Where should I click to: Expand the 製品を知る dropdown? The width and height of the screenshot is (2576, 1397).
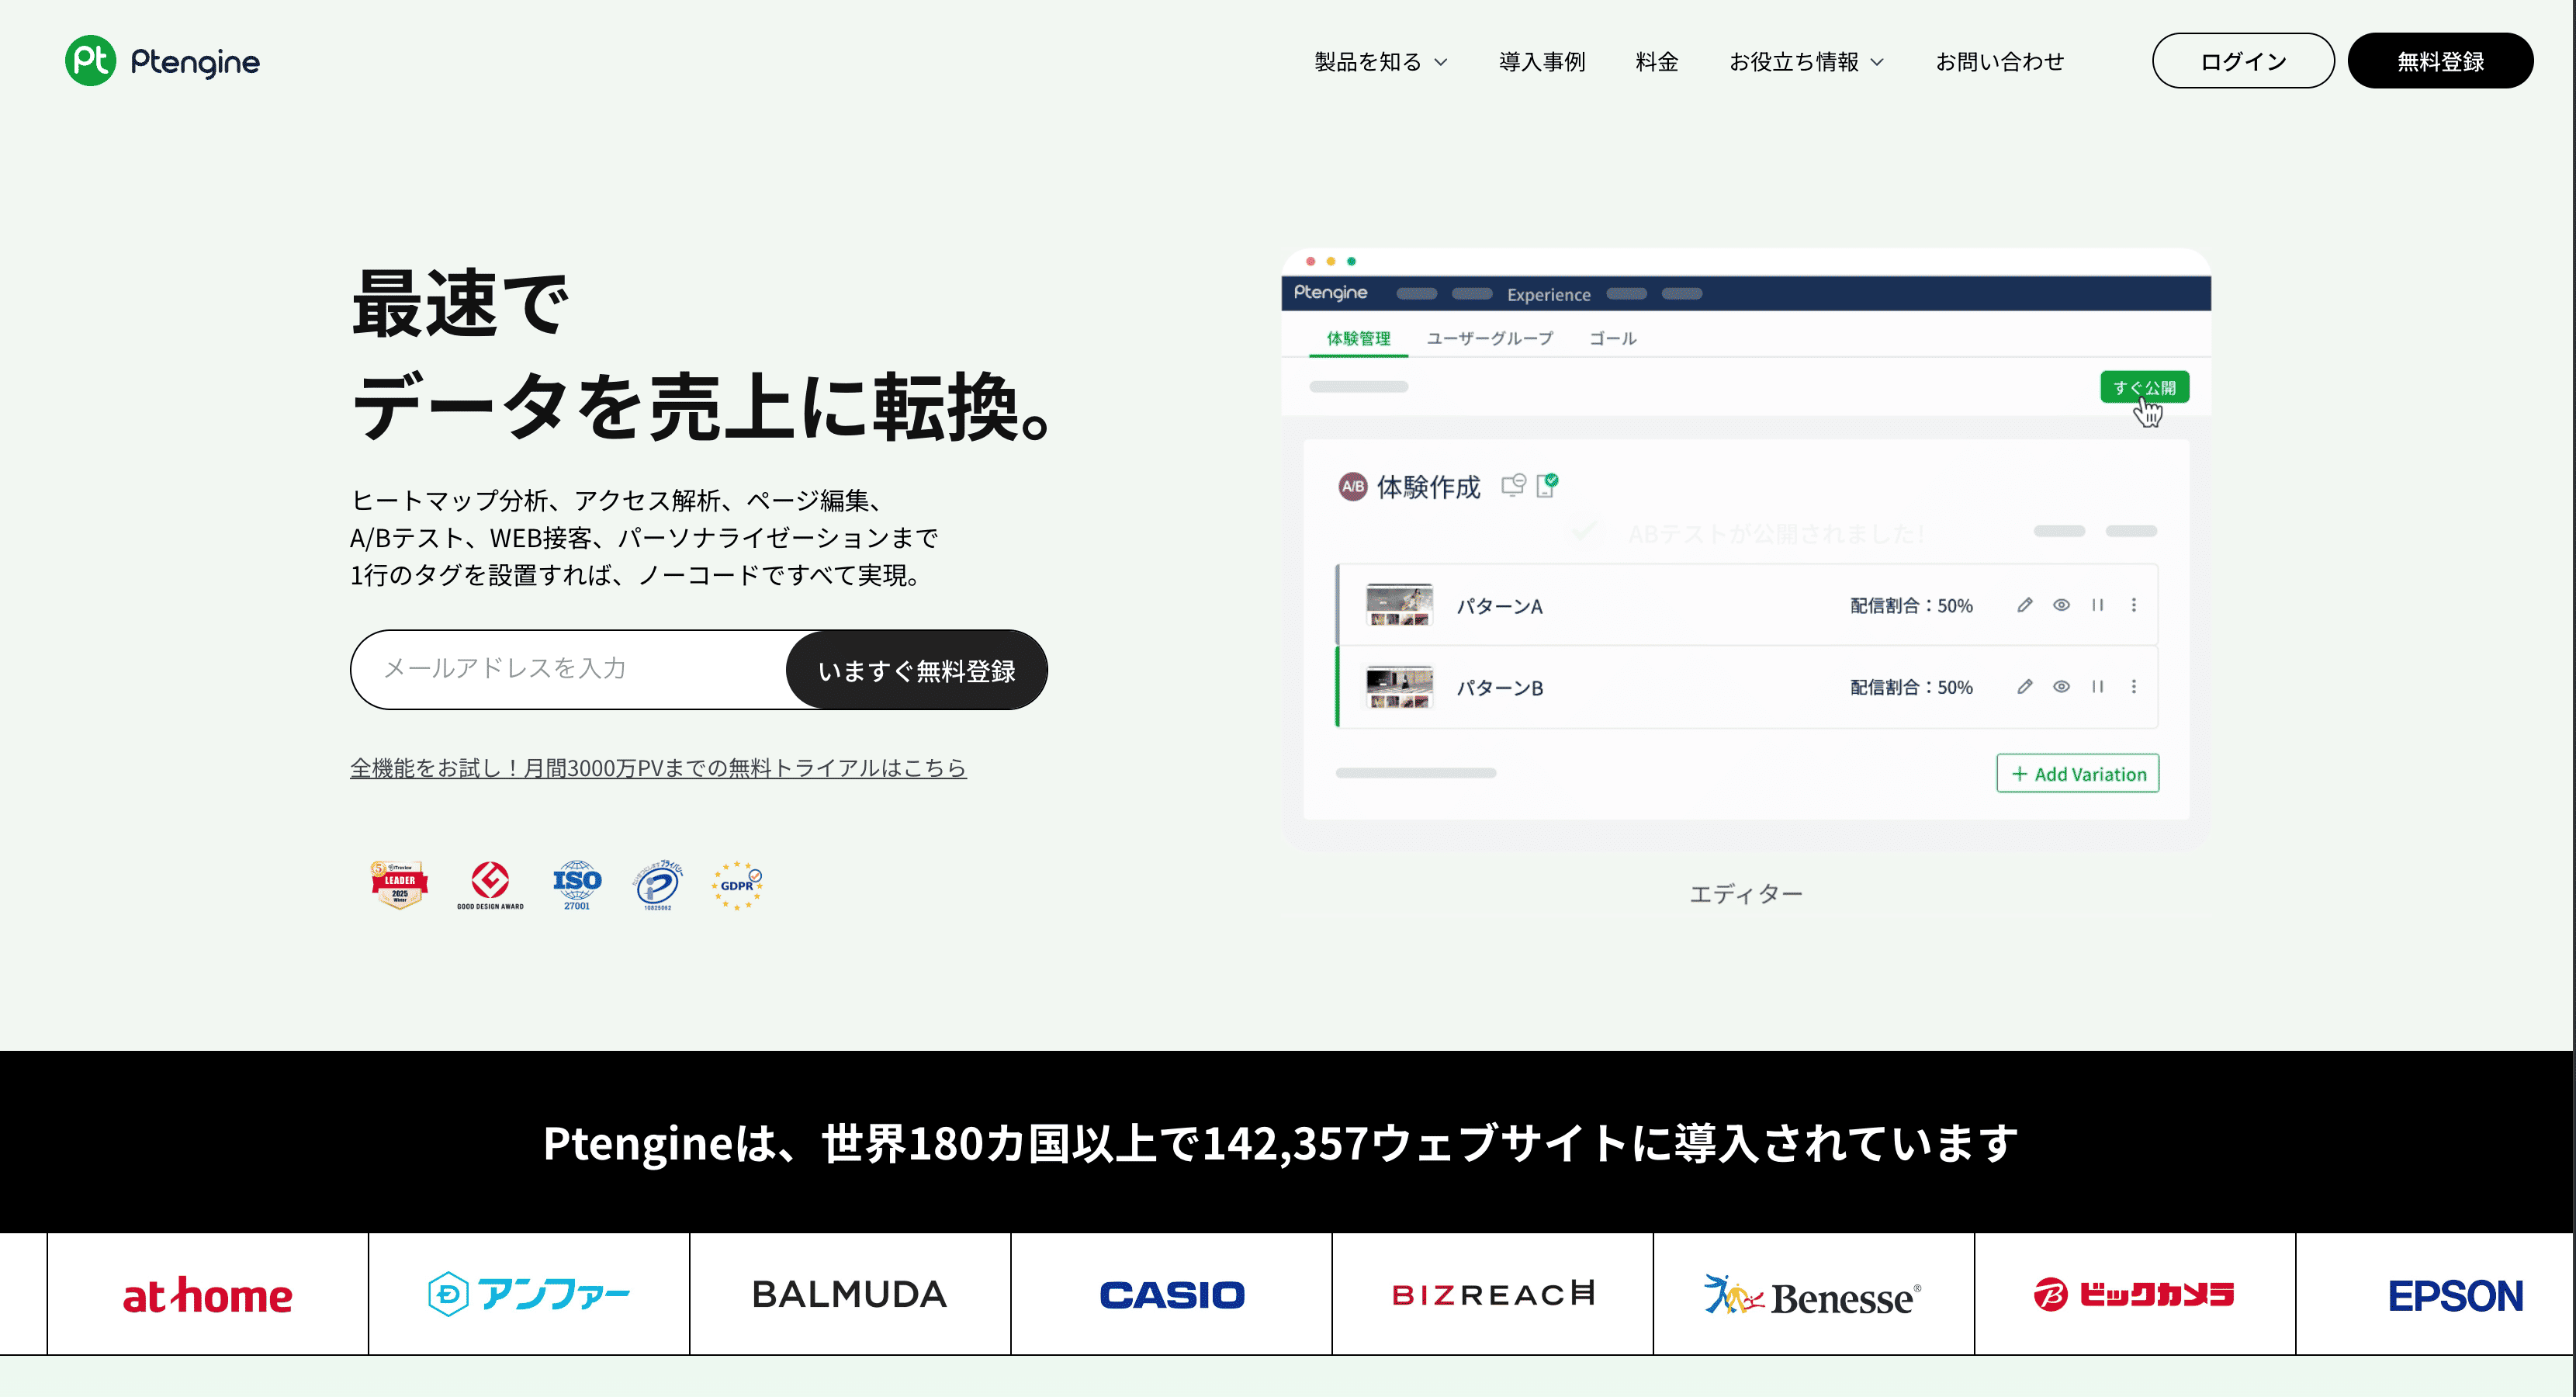[x=1378, y=61]
